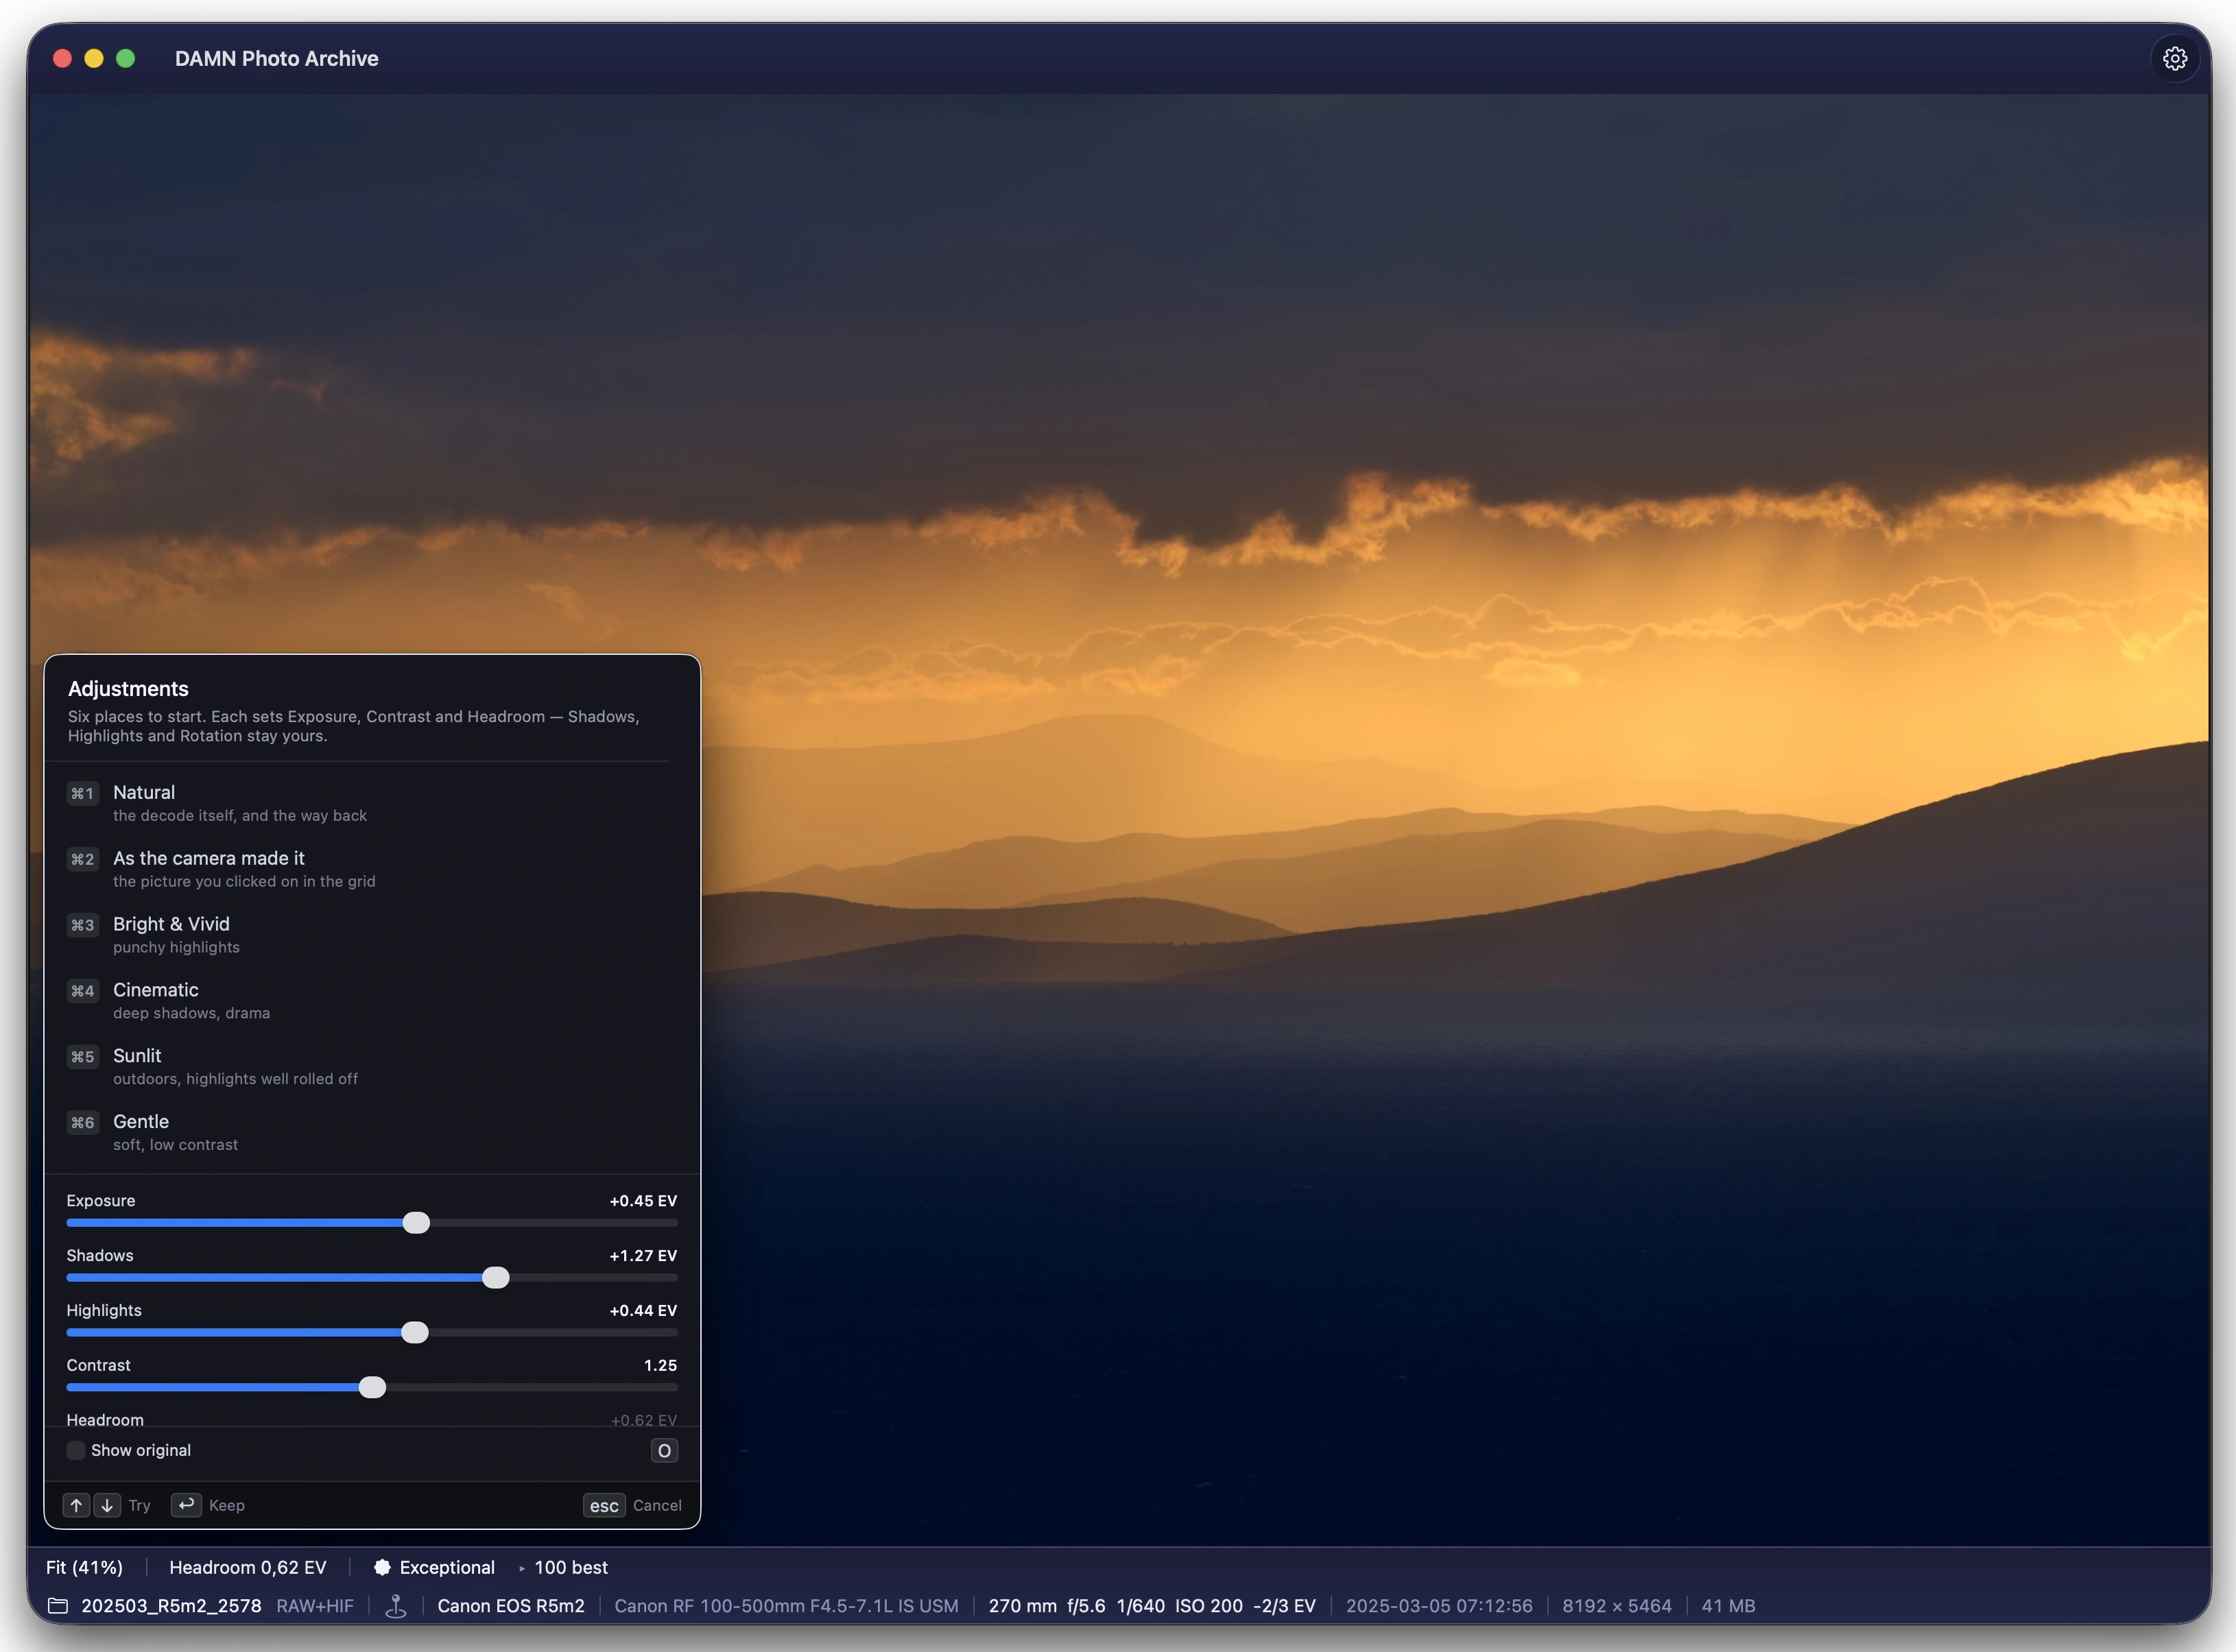Click the O shortcut key badge
Screen dimensions: 2236x1652
click(664, 1451)
